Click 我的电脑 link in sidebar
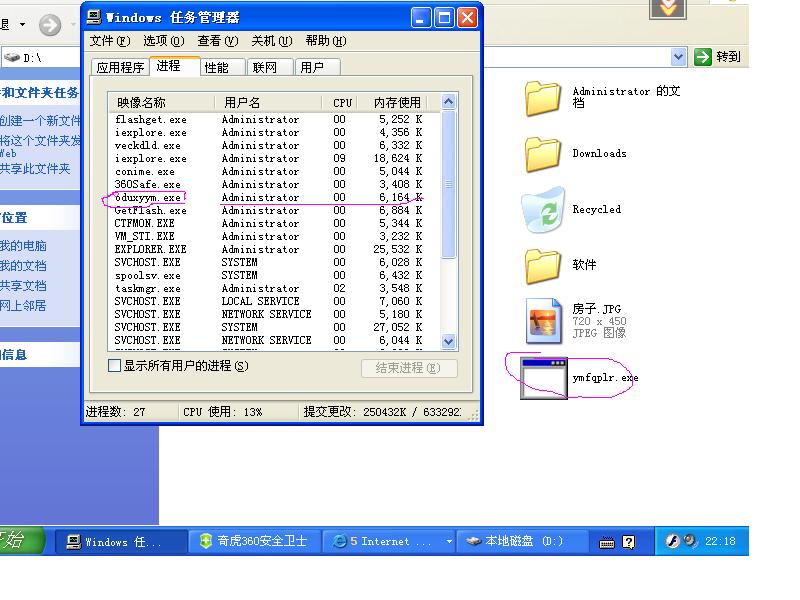This screenshot has width=800, height=600. (23, 246)
